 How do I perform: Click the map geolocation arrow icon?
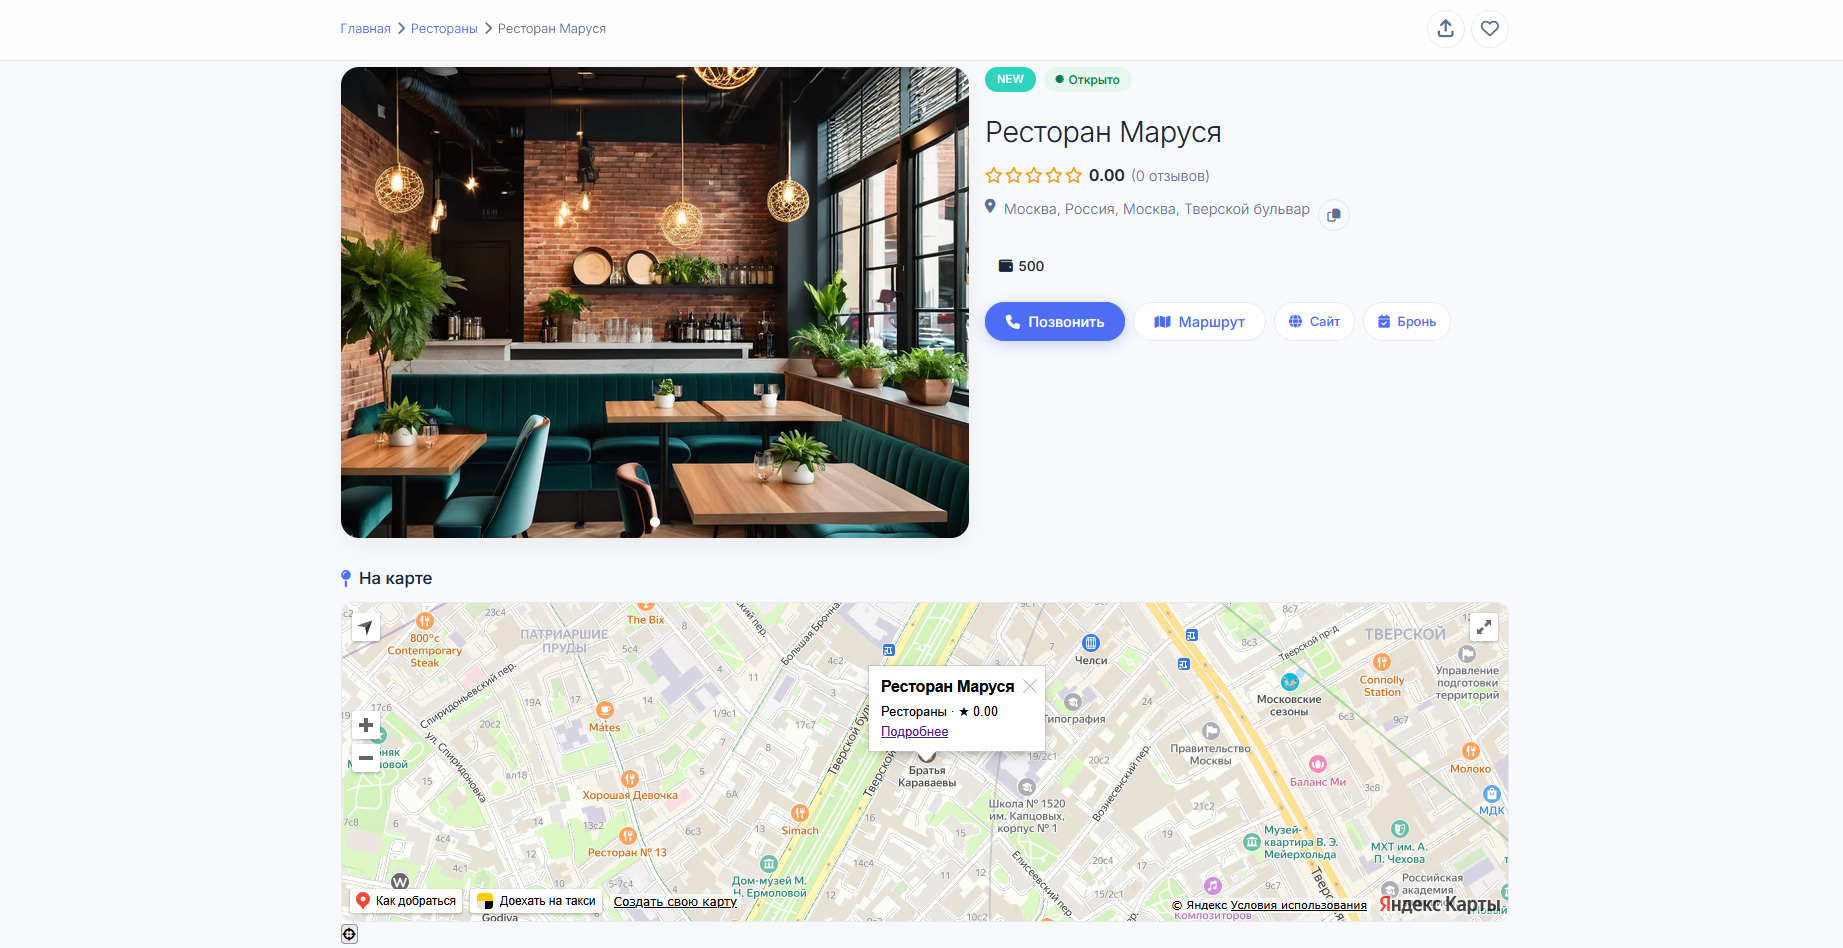click(x=366, y=627)
